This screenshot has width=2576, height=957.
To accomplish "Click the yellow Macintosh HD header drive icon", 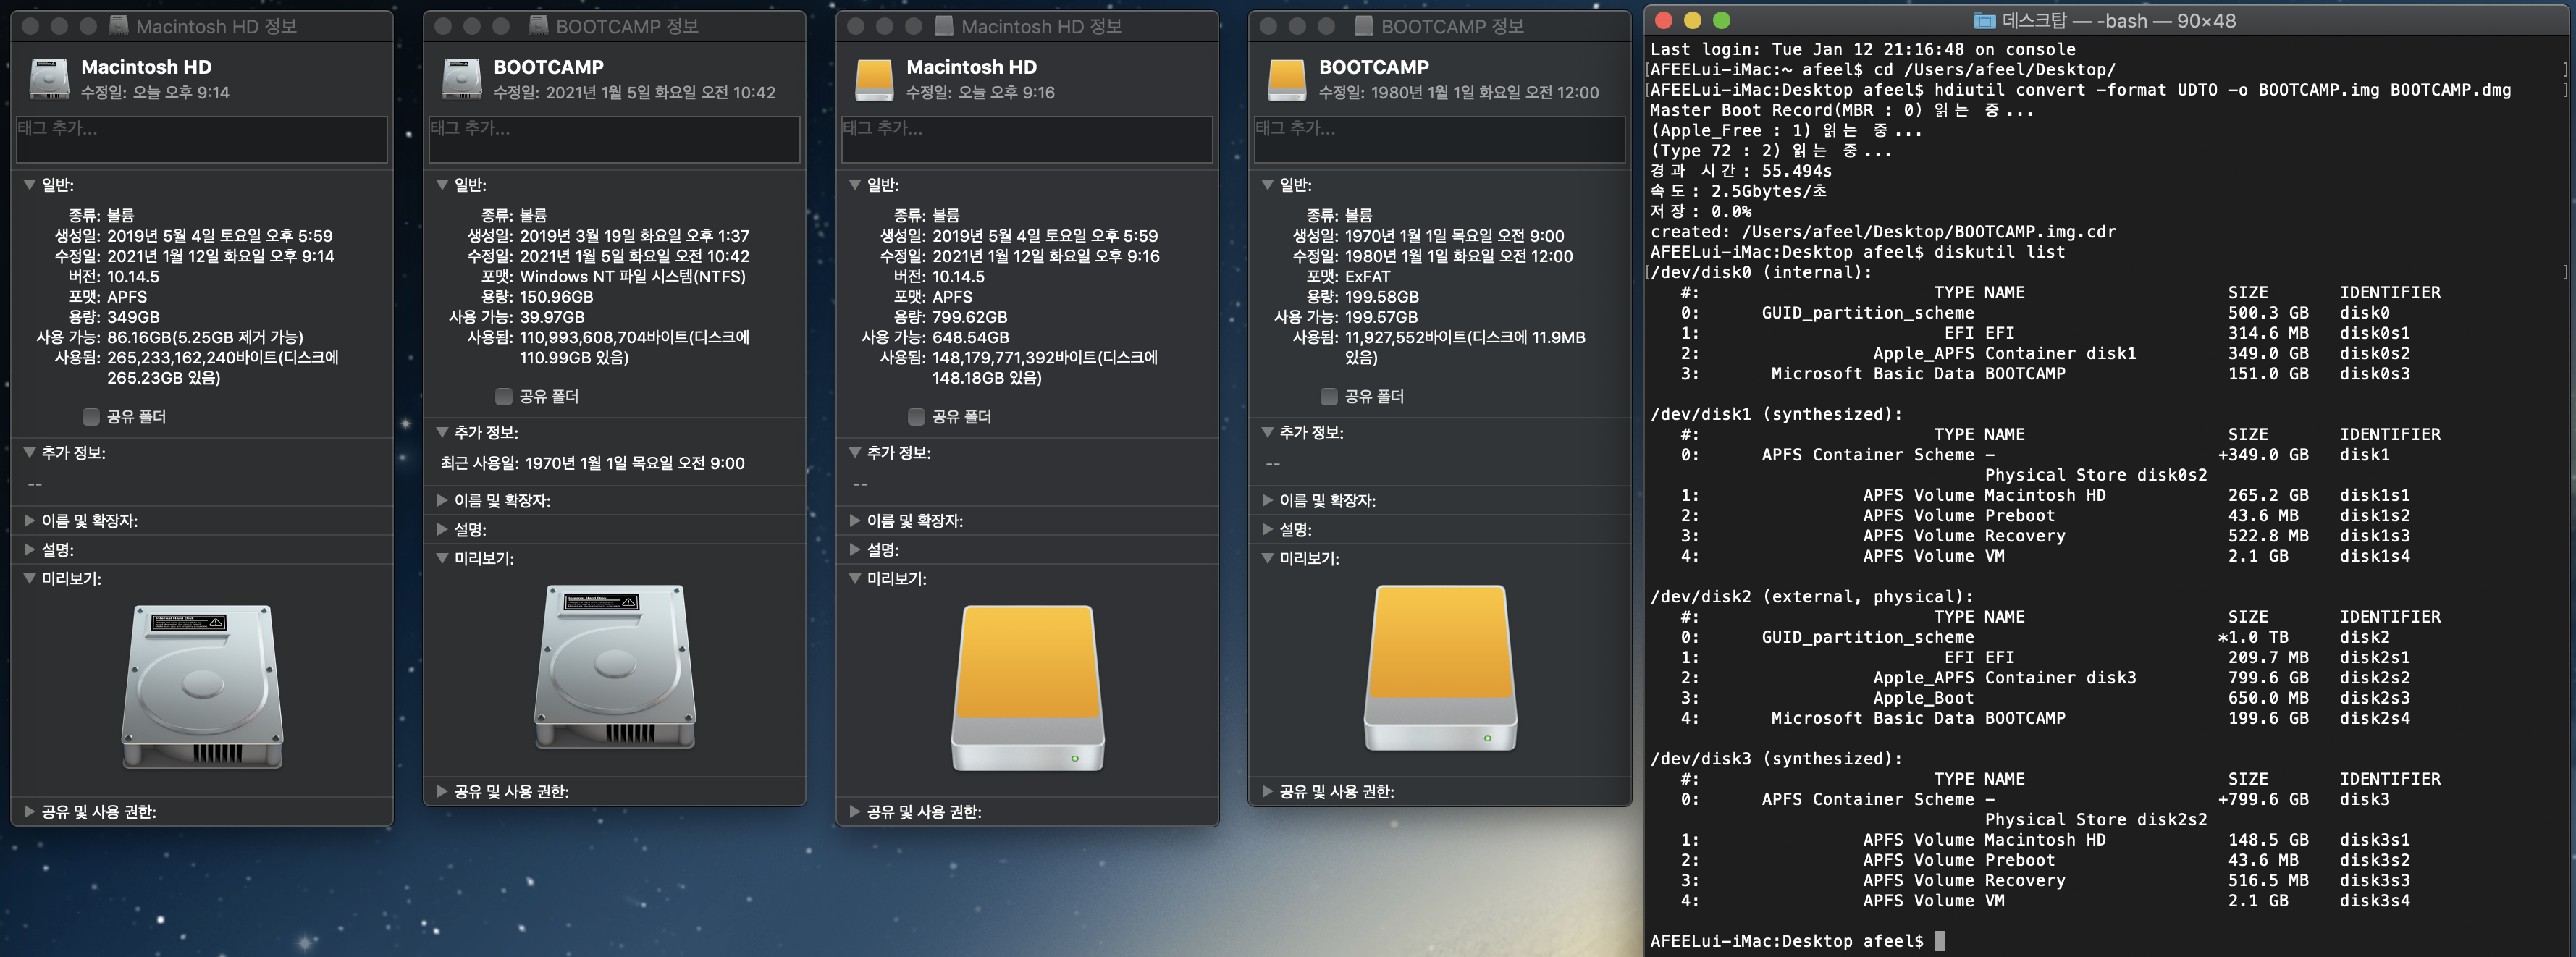I will click(874, 79).
